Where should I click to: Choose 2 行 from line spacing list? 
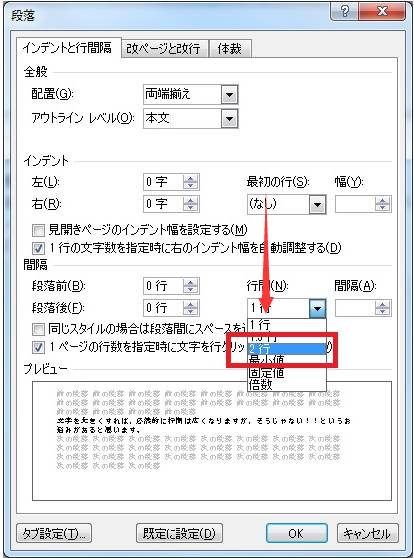(287, 348)
